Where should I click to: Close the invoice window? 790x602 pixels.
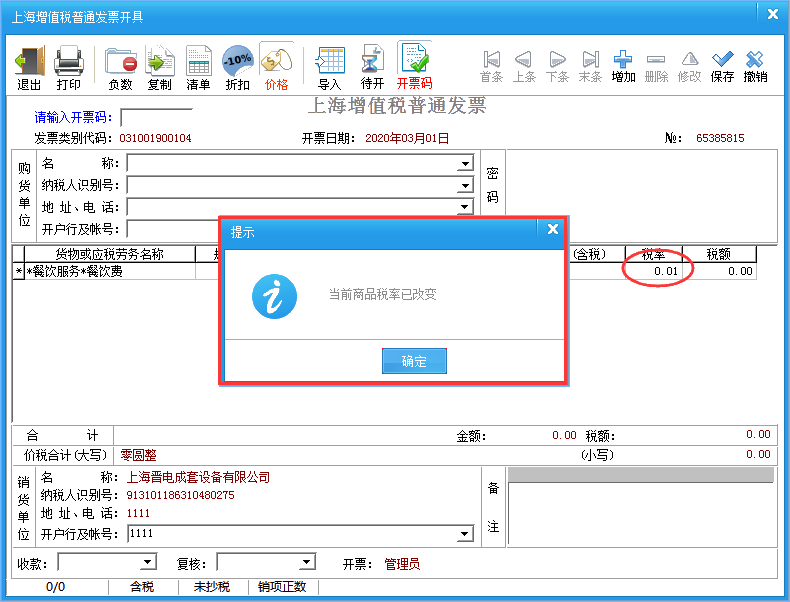click(x=773, y=14)
